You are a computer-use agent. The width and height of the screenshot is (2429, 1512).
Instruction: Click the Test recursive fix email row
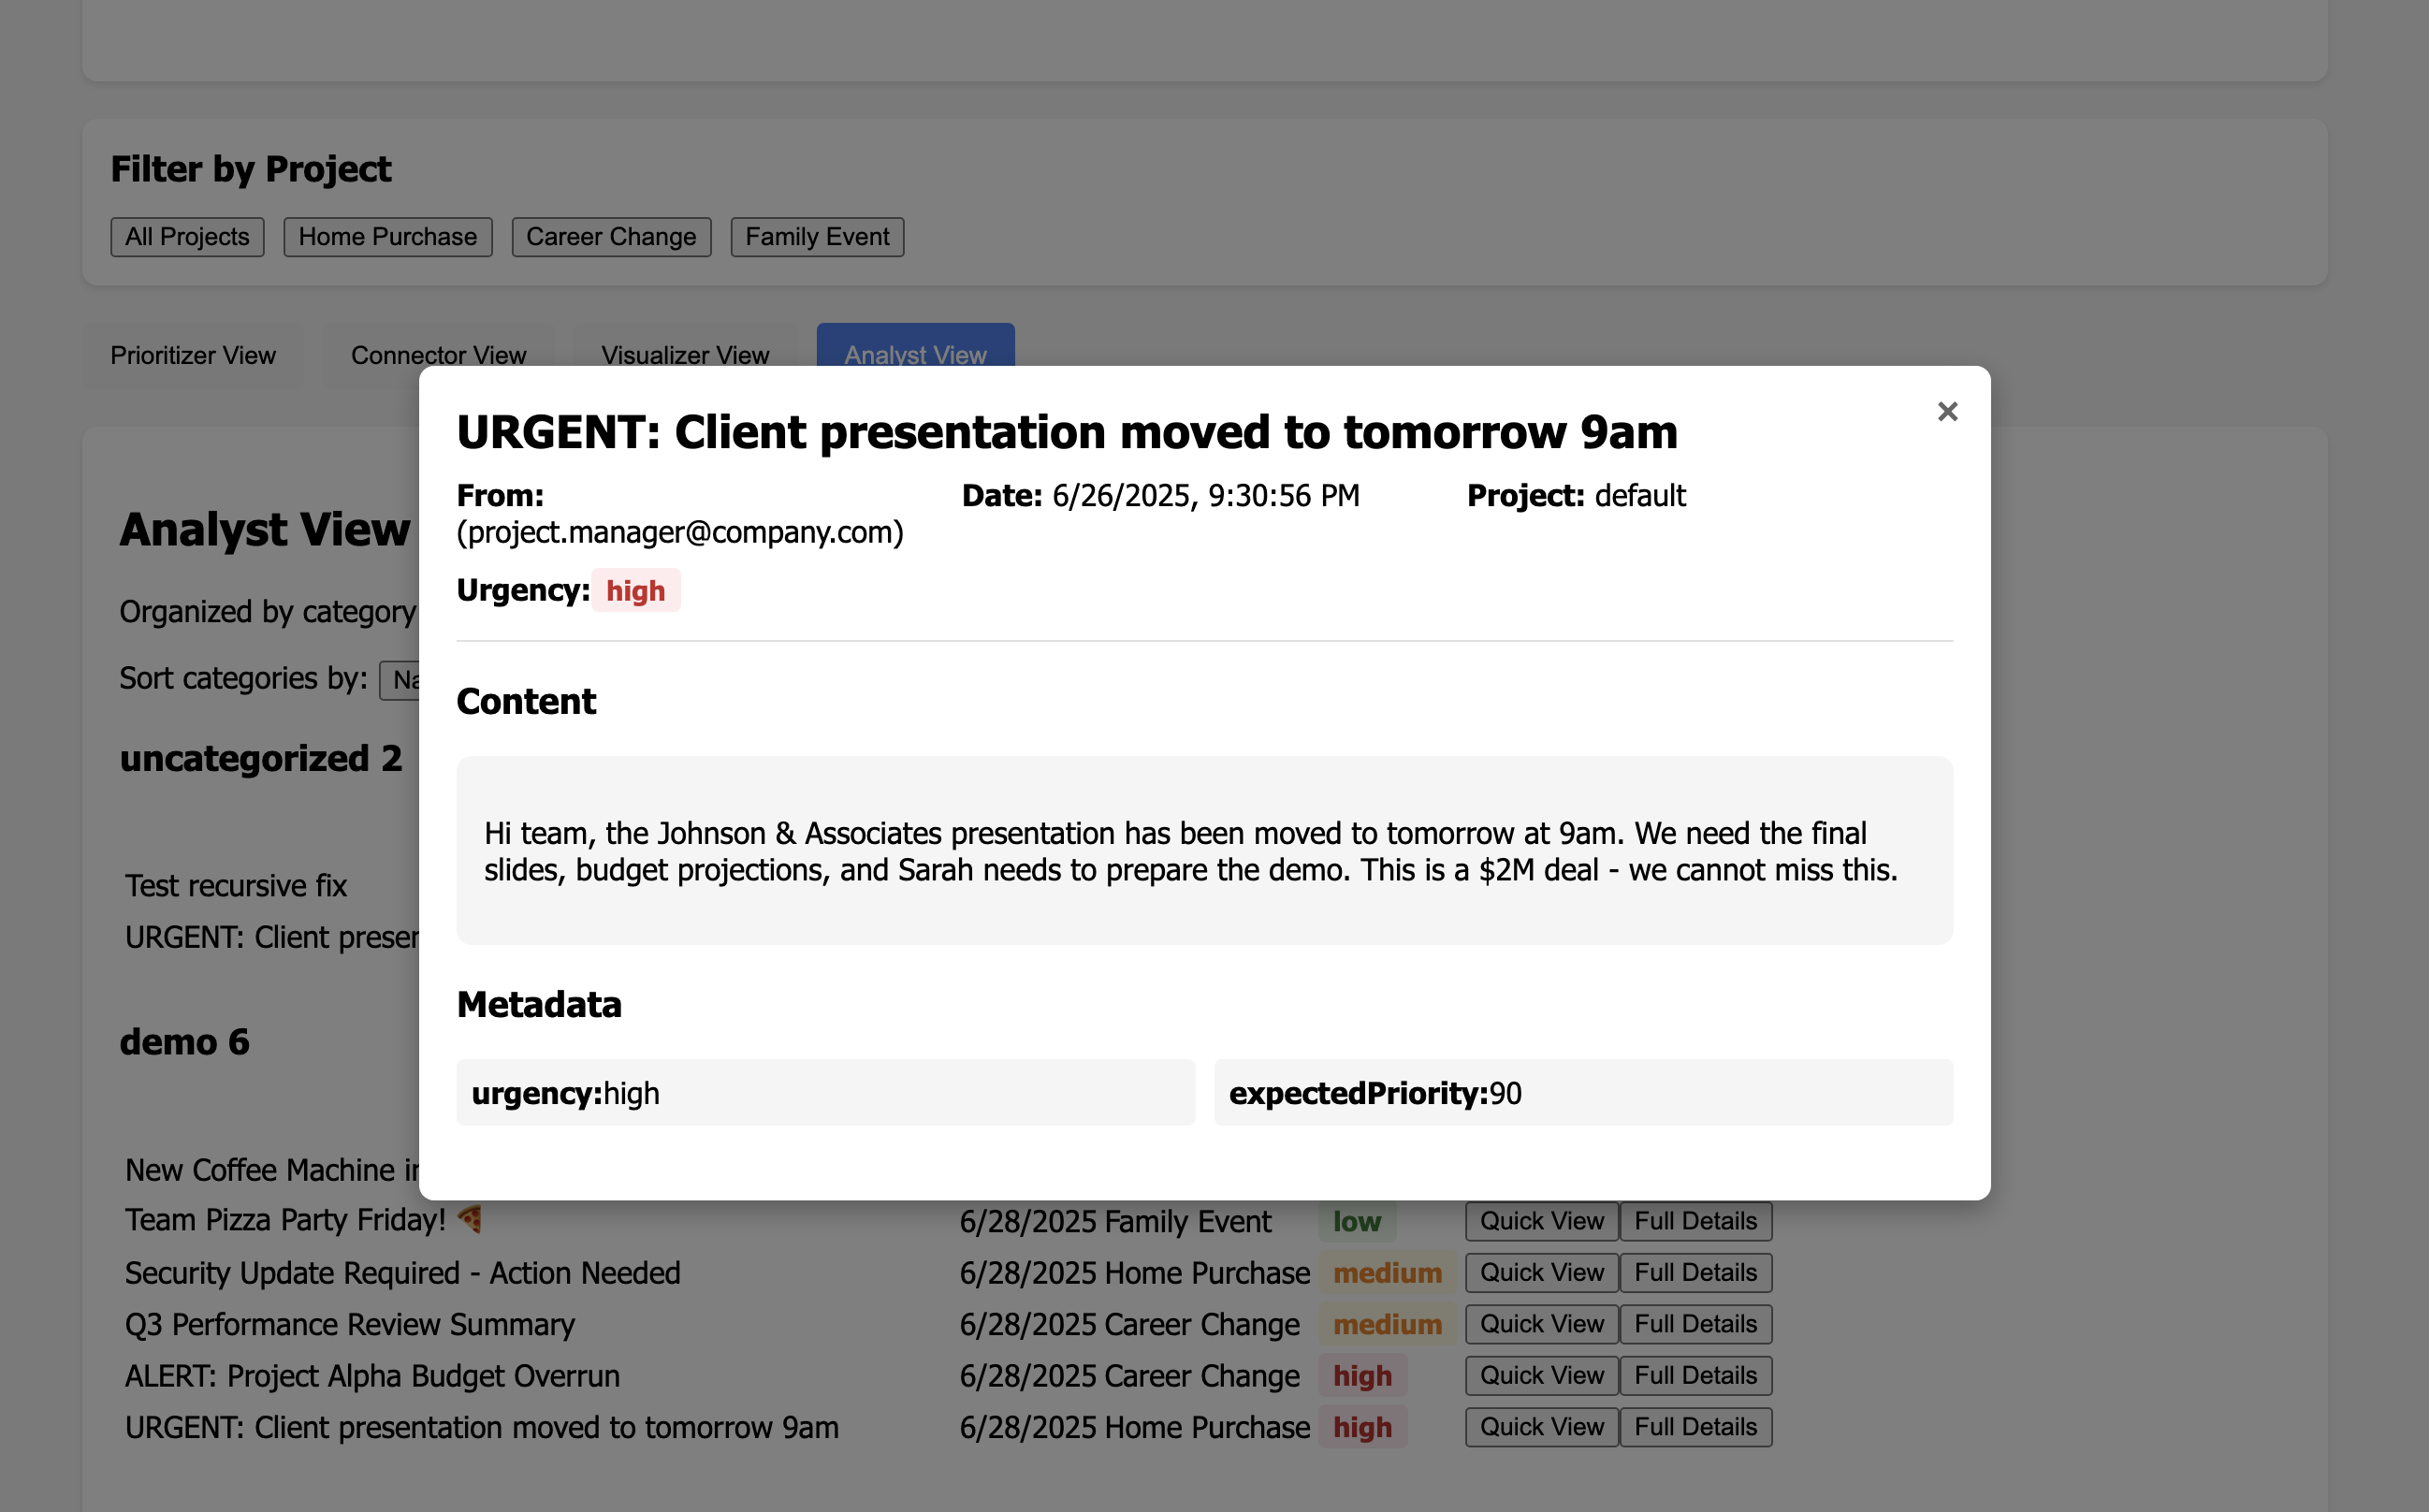pos(236,886)
